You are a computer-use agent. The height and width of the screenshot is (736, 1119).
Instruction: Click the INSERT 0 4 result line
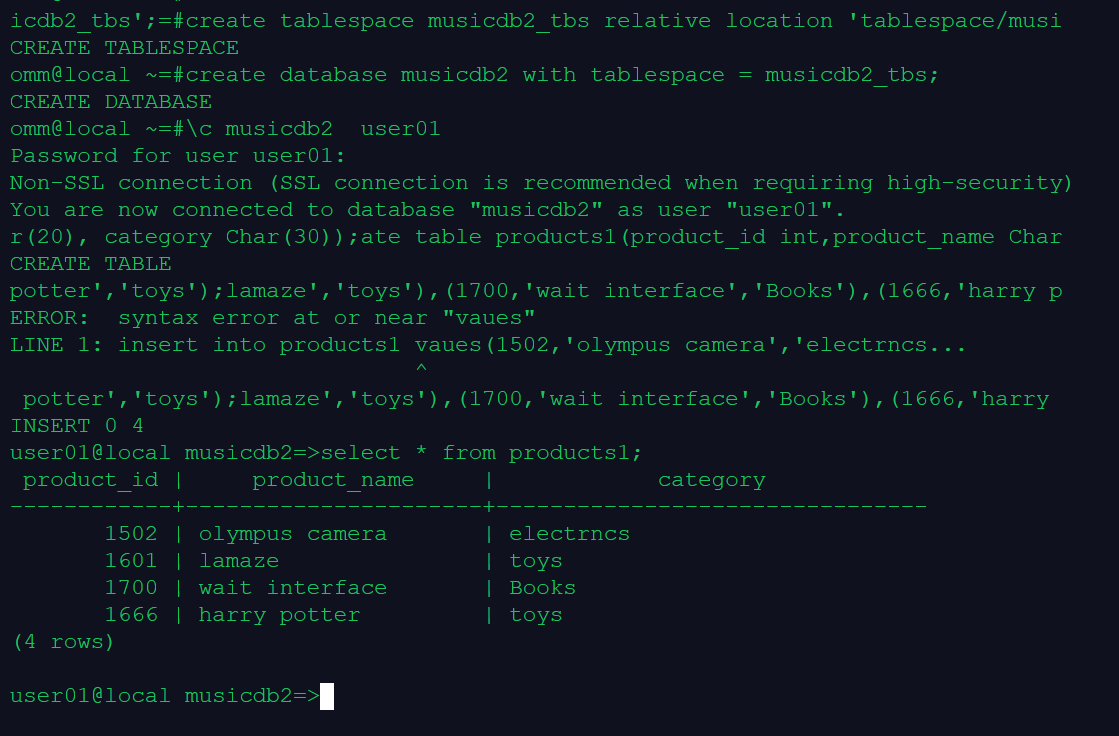tap(77, 426)
